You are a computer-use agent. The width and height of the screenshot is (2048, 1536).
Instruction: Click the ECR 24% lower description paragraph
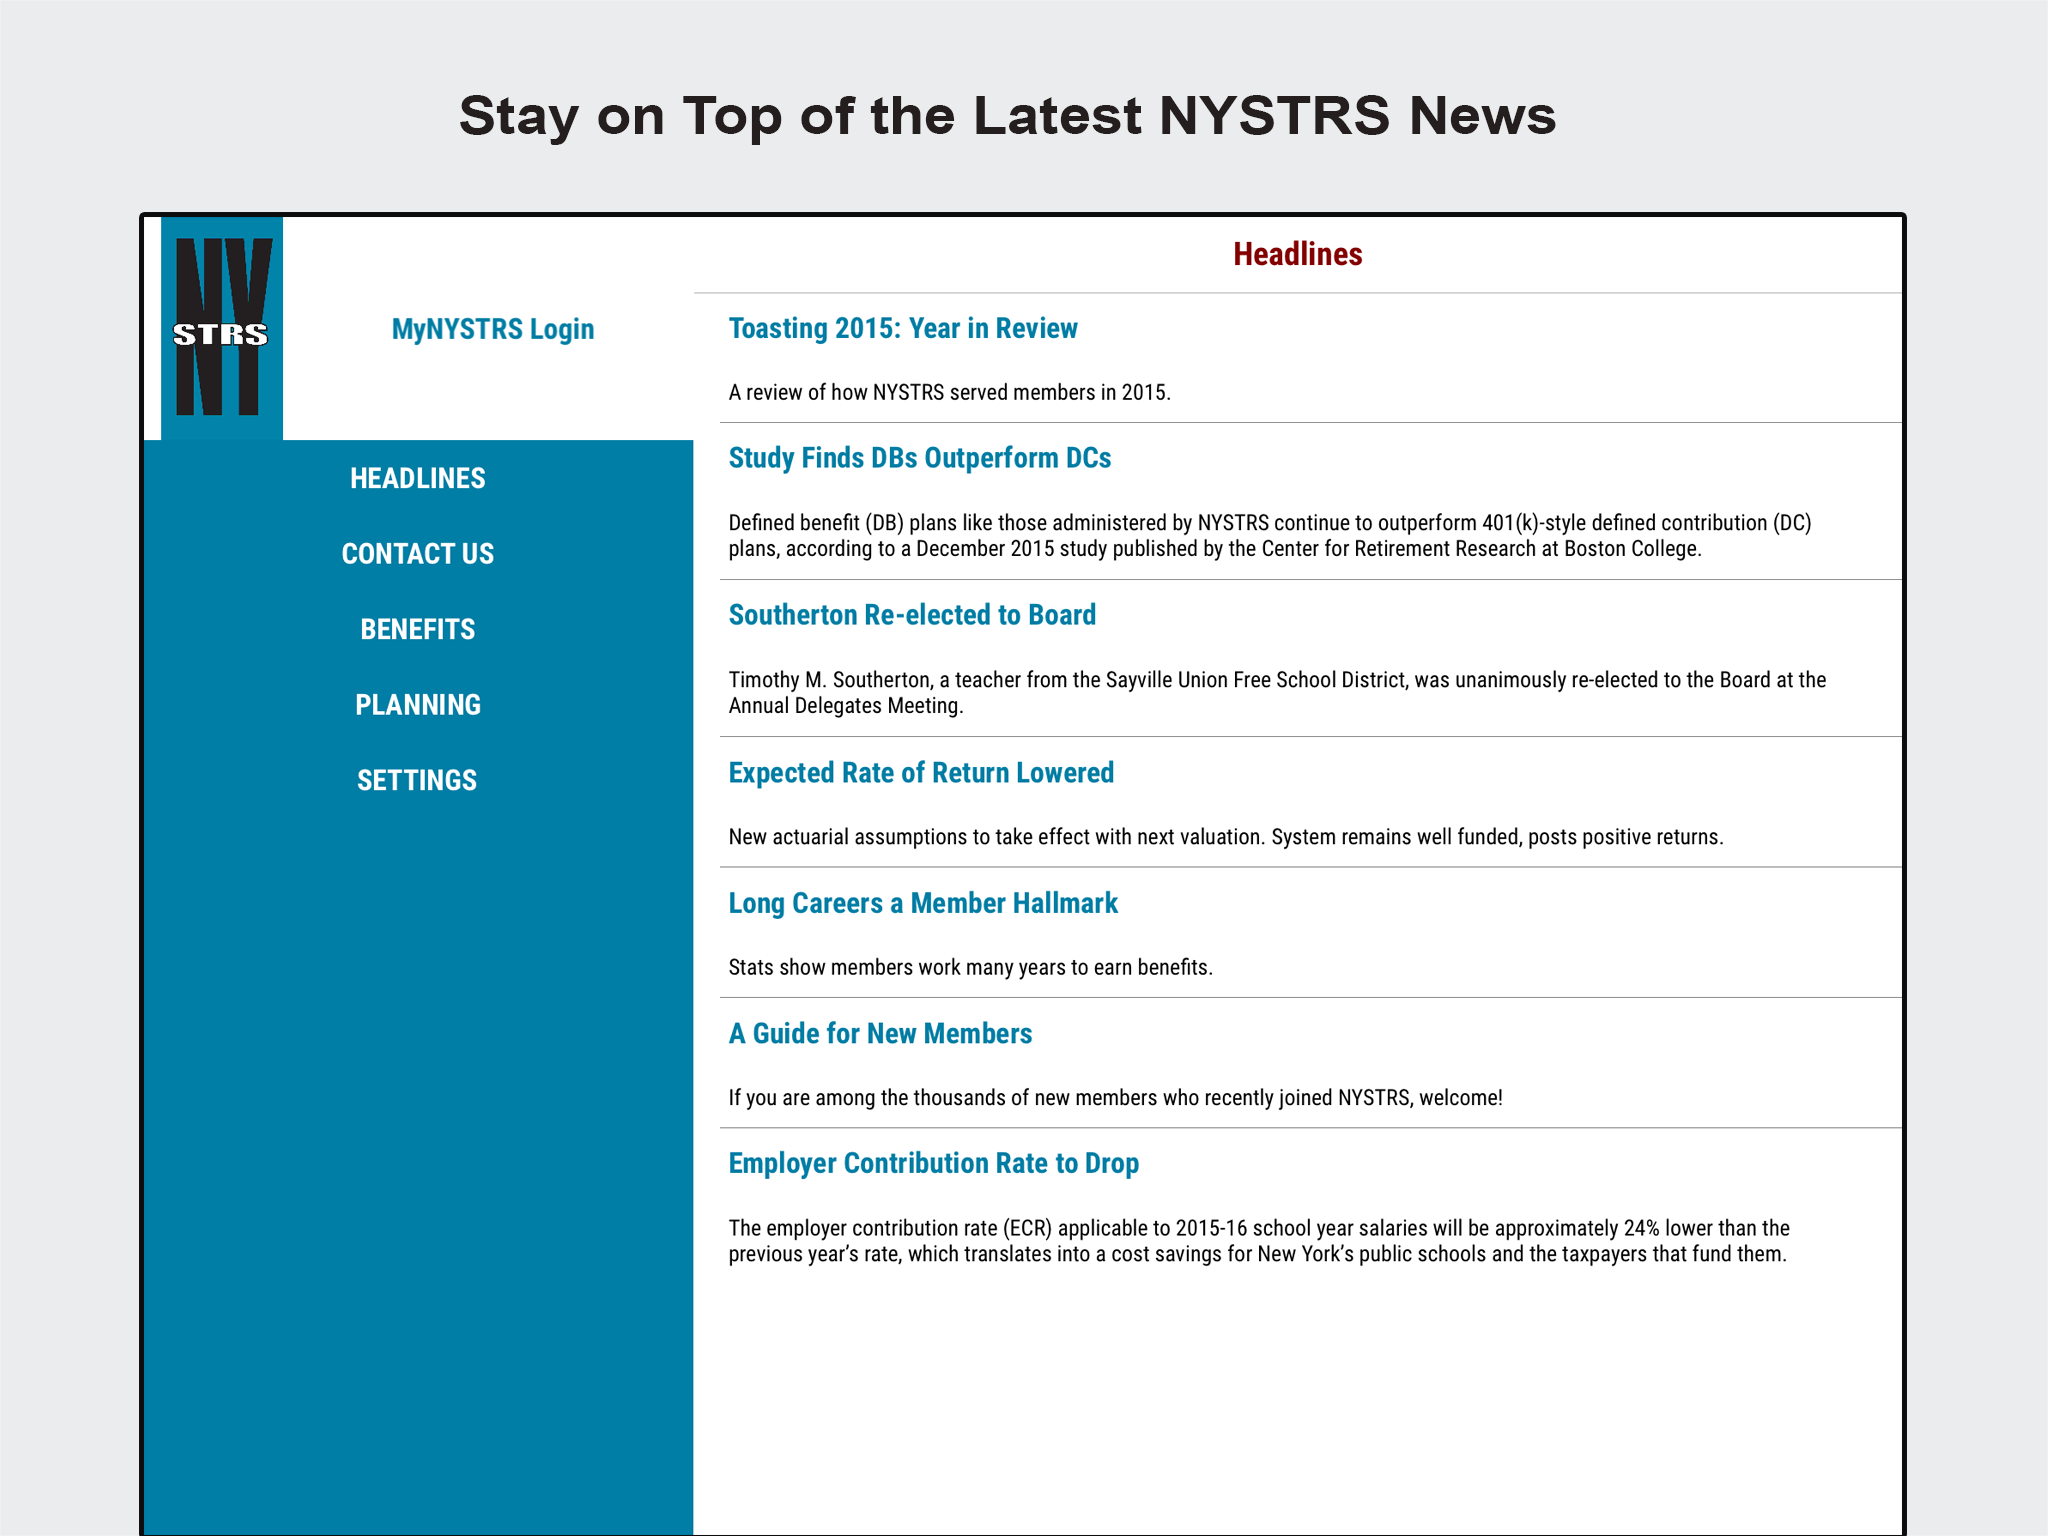click(x=1258, y=1241)
